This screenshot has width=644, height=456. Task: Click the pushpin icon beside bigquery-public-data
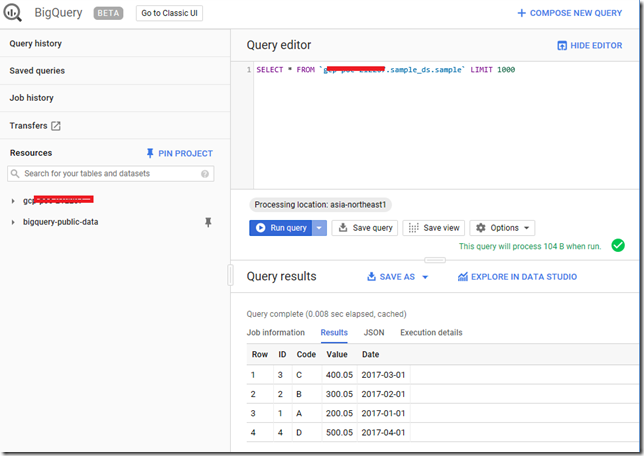click(208, 222)
